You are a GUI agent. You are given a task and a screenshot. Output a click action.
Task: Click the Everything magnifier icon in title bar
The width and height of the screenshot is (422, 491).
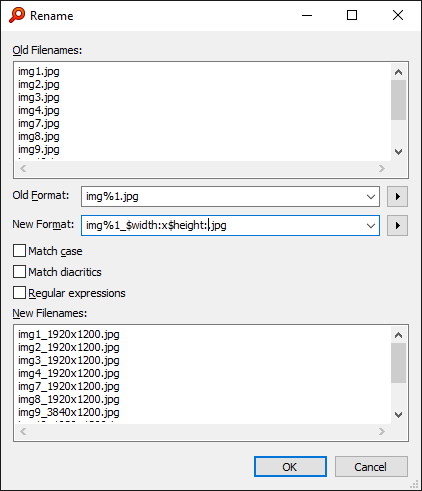17,15
